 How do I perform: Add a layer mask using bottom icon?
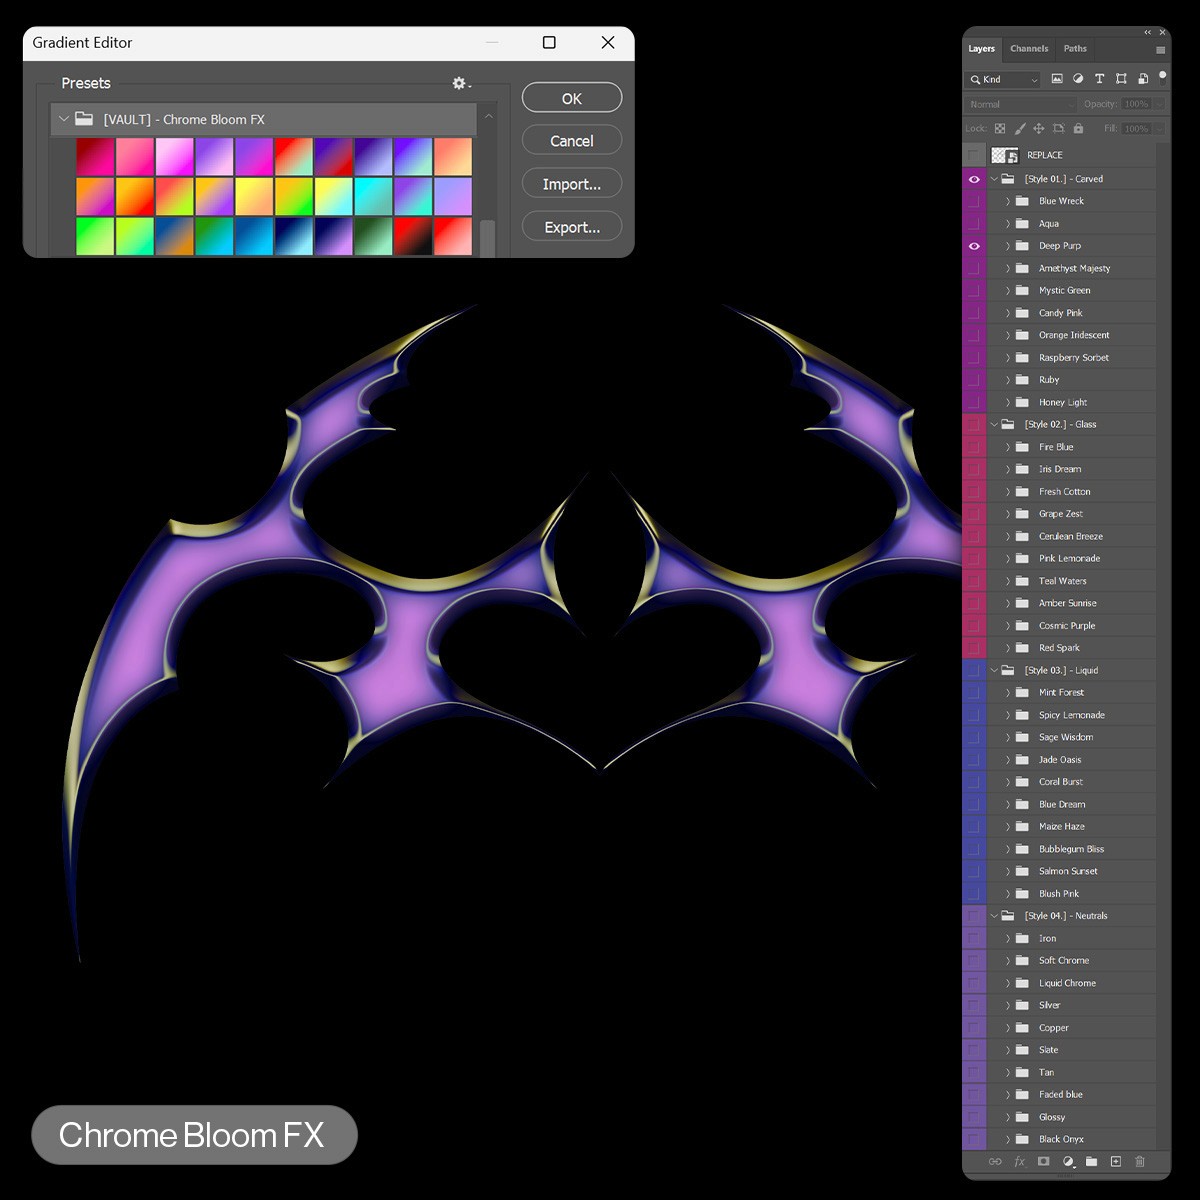coord(1043,1162)
